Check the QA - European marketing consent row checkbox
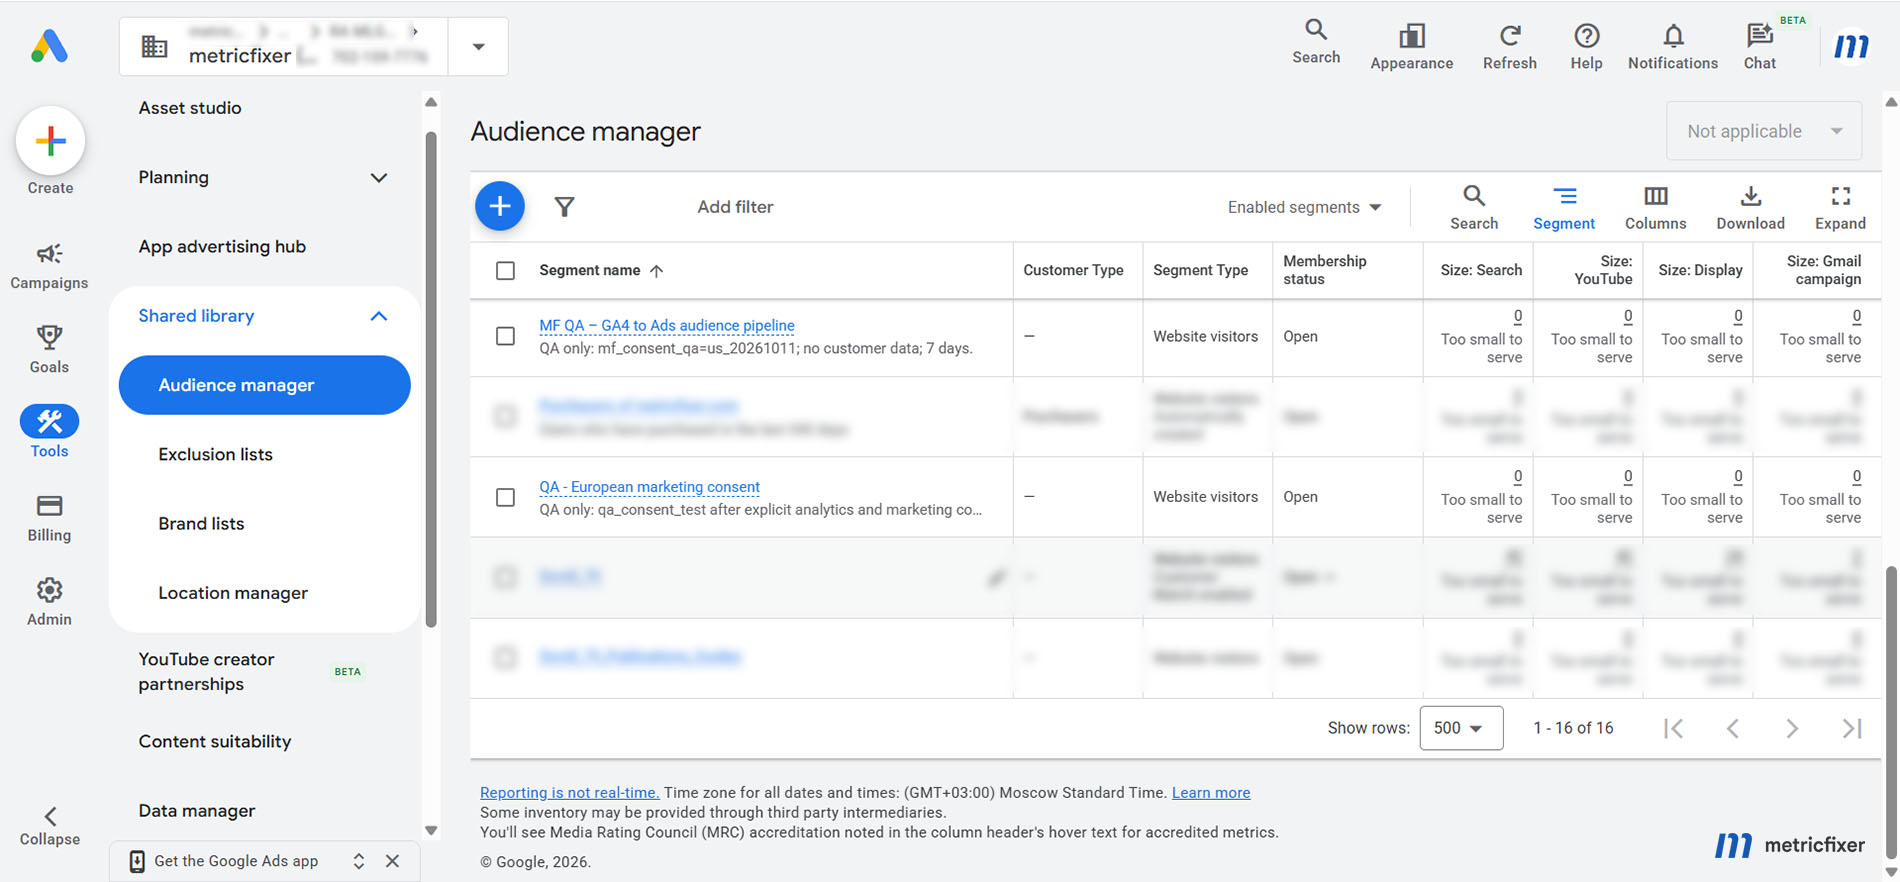The width and height of the screenshot is (1900, 882). click(x=506, y=497)
